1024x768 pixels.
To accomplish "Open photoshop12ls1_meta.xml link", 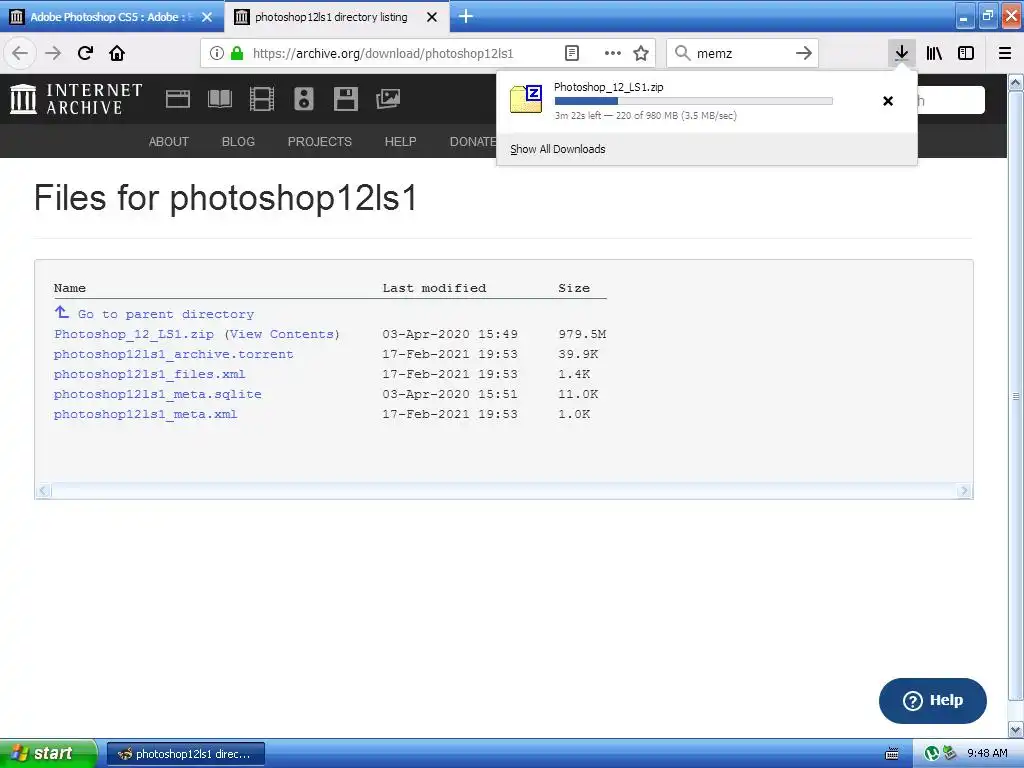I will coord(146,415).
